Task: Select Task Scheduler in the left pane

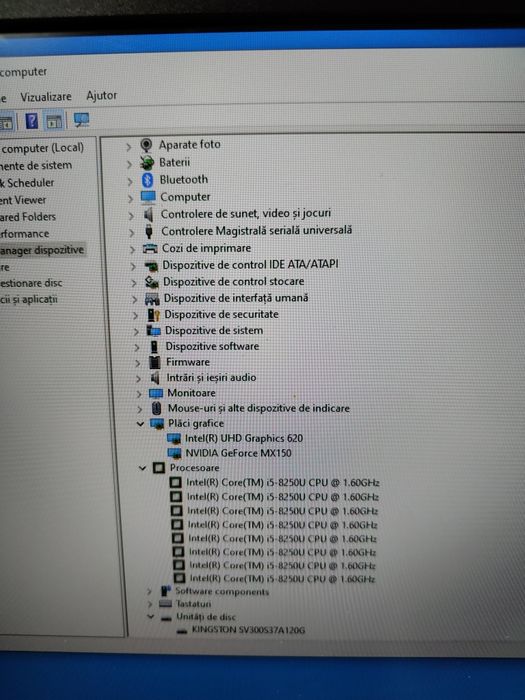Action: [x=27, y=183]
